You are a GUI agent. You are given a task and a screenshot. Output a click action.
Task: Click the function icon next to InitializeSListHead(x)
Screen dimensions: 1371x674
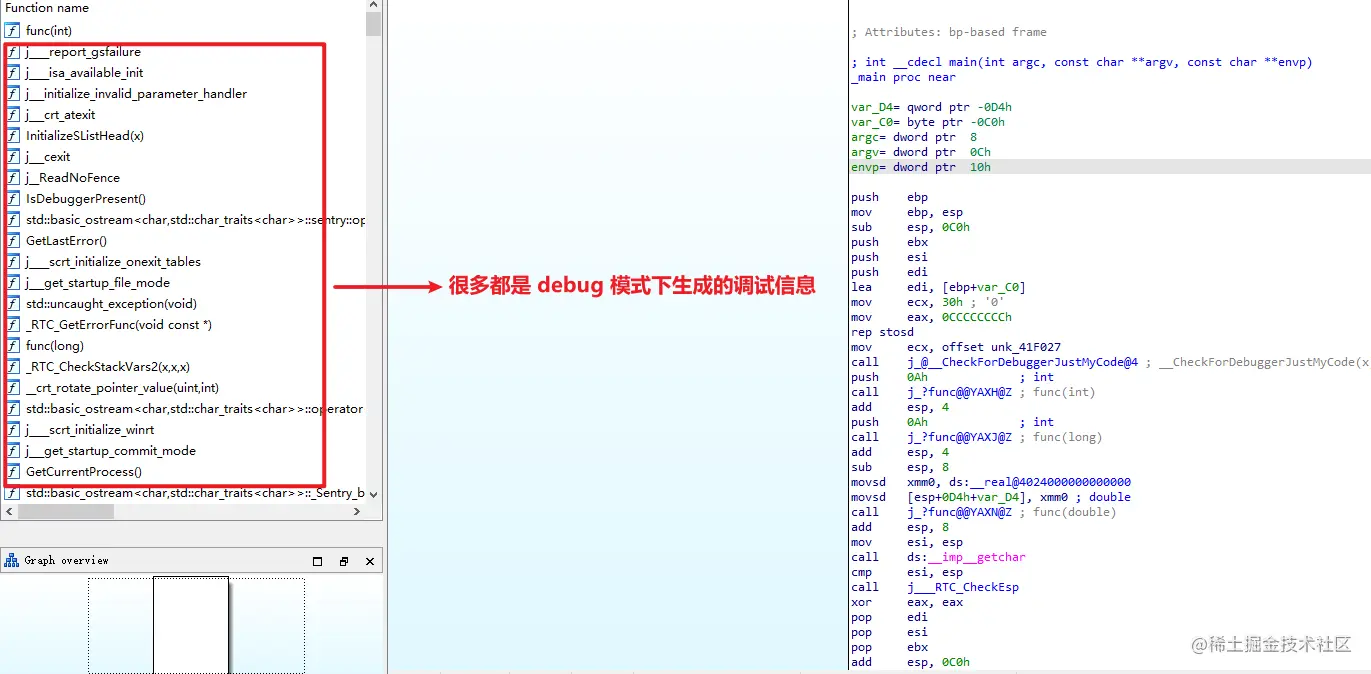coord(12,135)
